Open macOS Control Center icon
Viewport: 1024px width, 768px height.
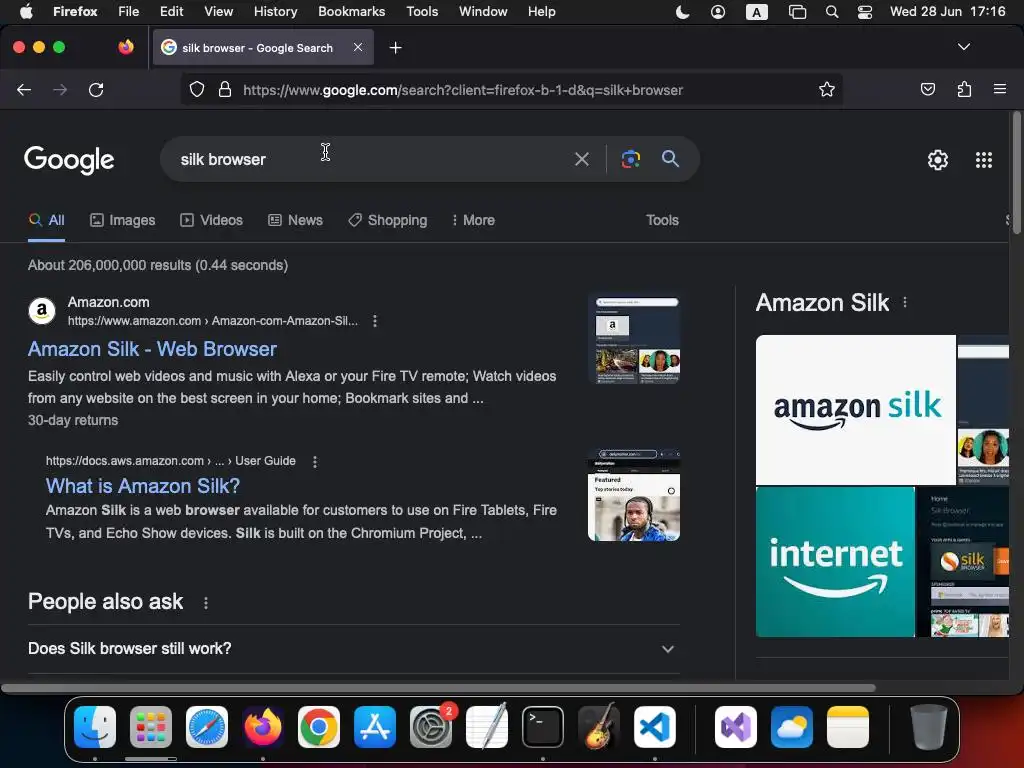pyautogui.click(x=865, y=12)
